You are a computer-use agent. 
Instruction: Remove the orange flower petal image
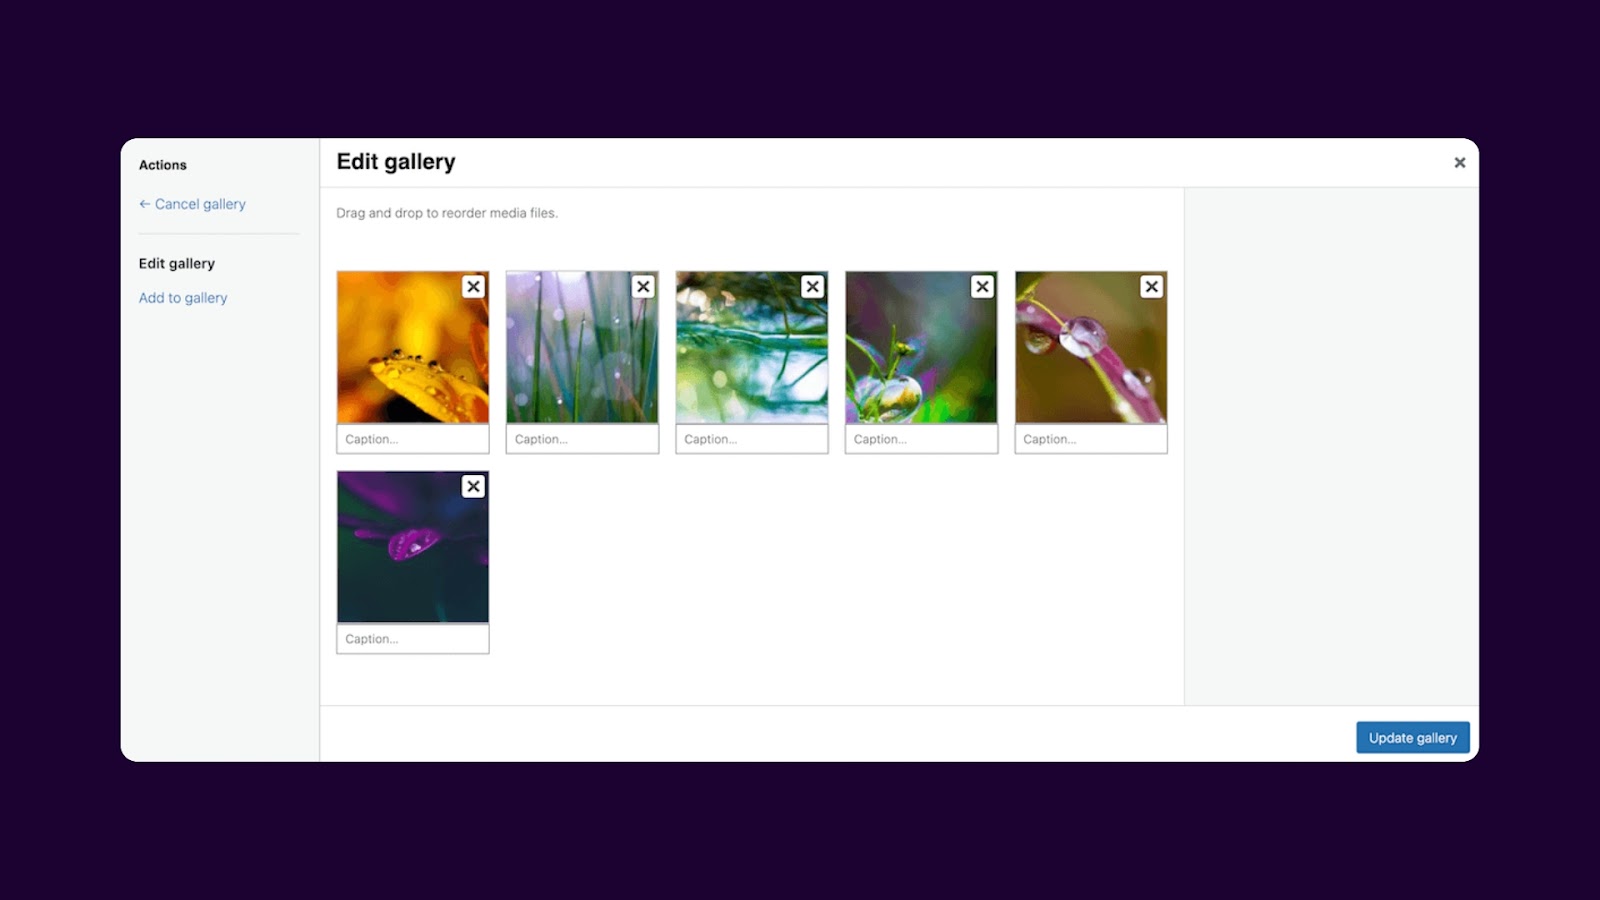coord(474,287)
